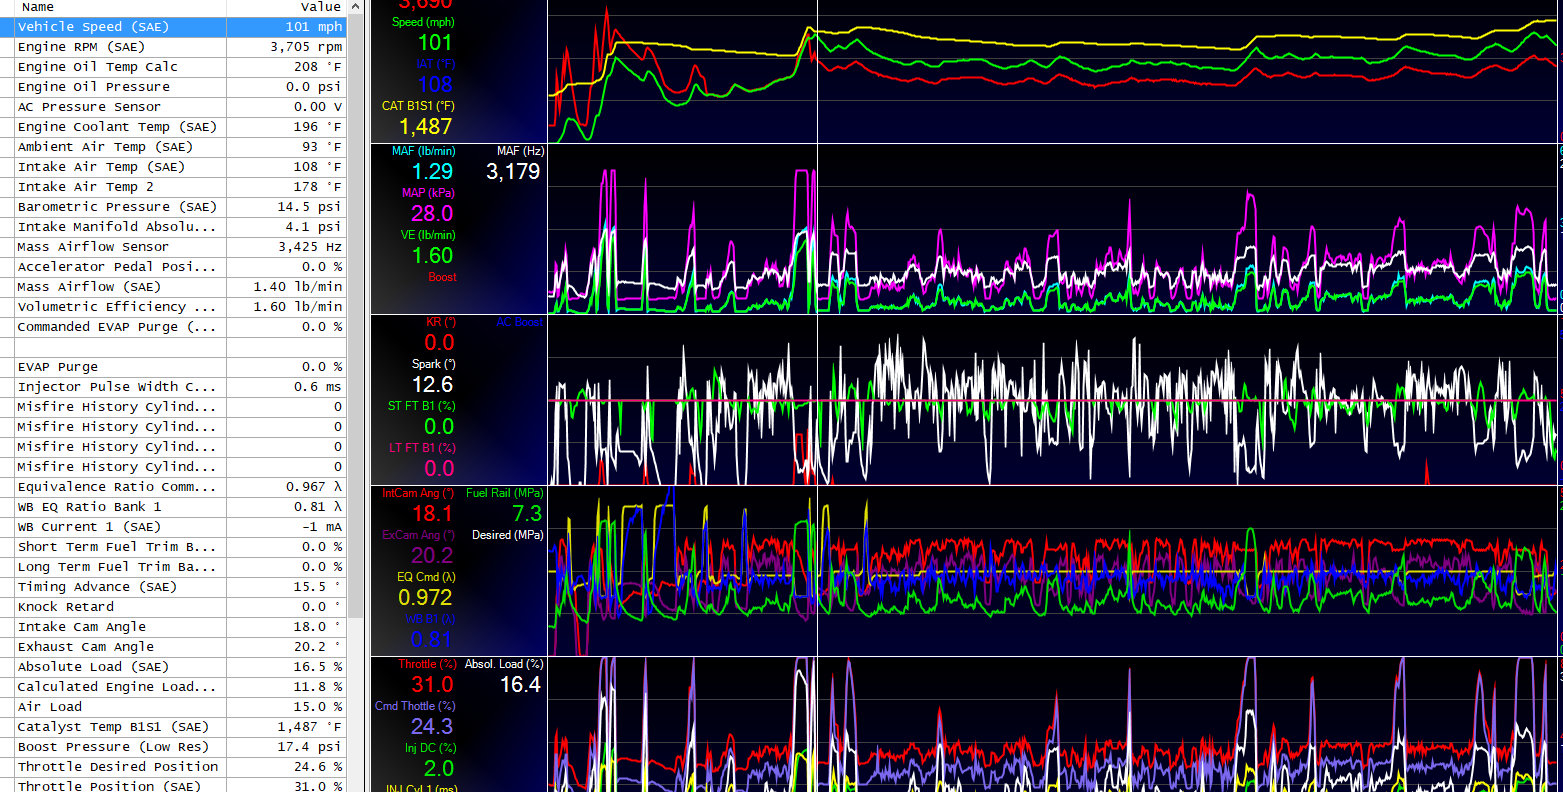Image resolution: width=1563 pixels, height=792 pixels.
Task: Click the LT FT B1 (%) legend label
Action: (422, 448)
